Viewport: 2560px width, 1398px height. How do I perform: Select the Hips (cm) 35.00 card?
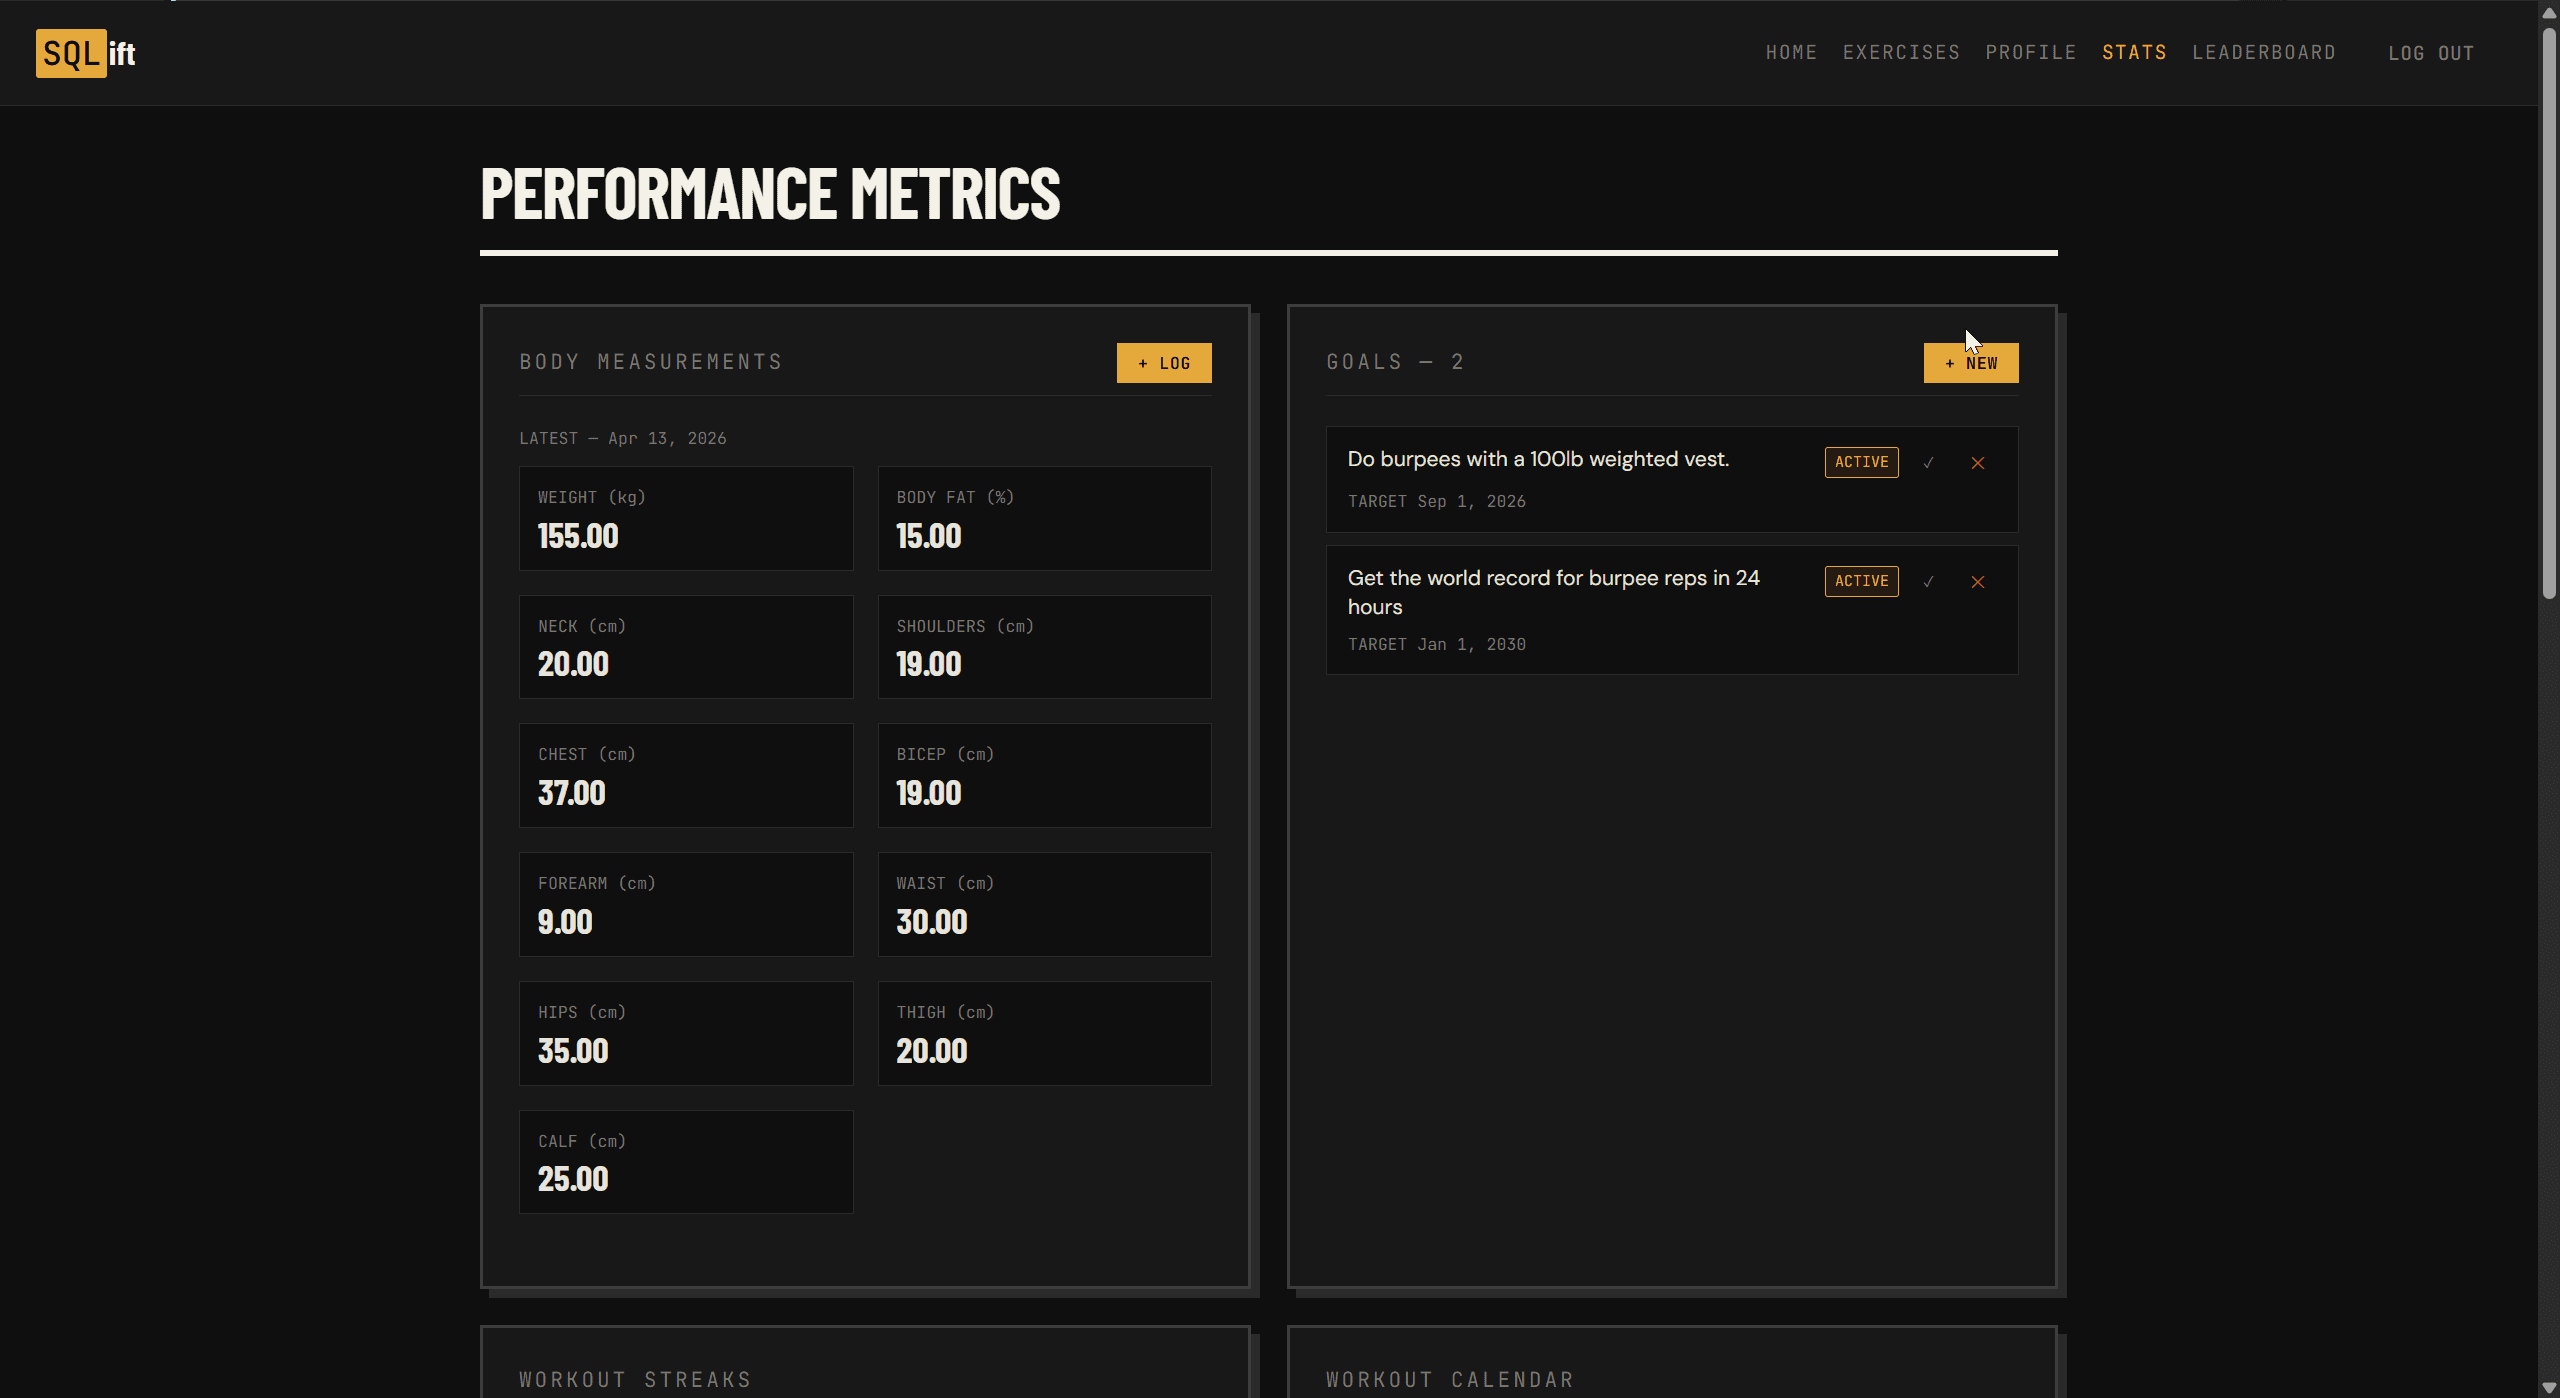click(686, 1033)
